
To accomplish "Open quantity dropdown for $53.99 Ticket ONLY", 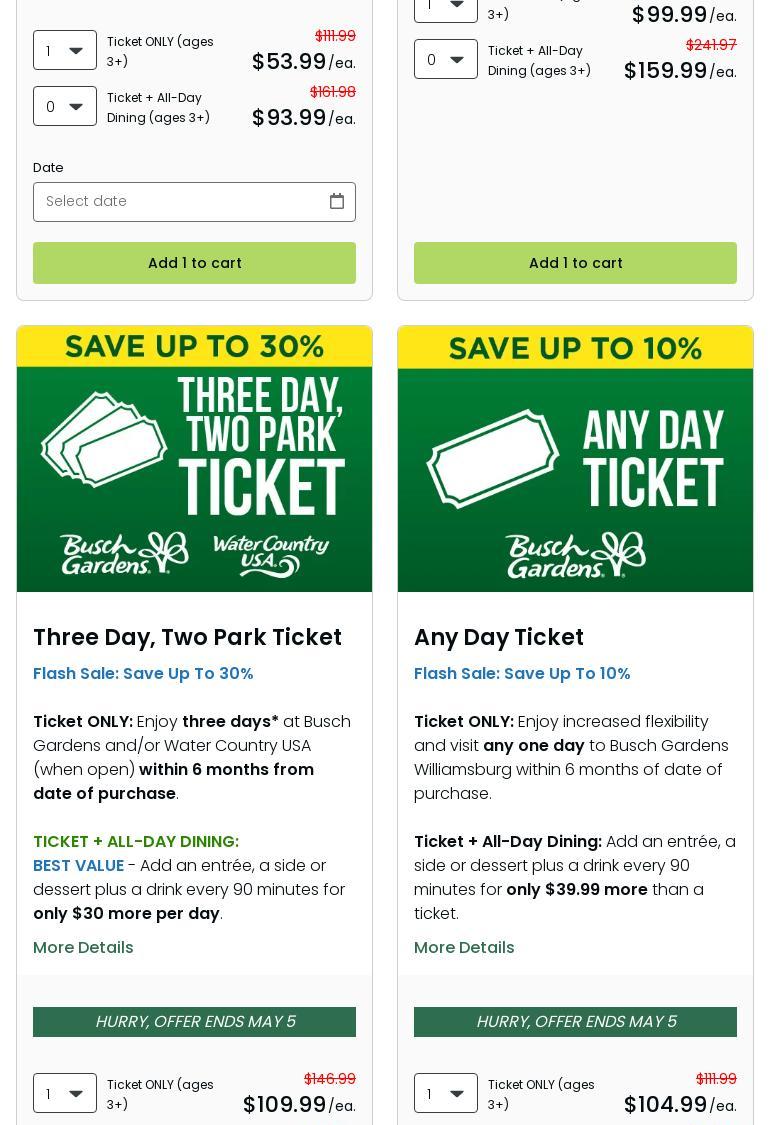I will 65,50.
